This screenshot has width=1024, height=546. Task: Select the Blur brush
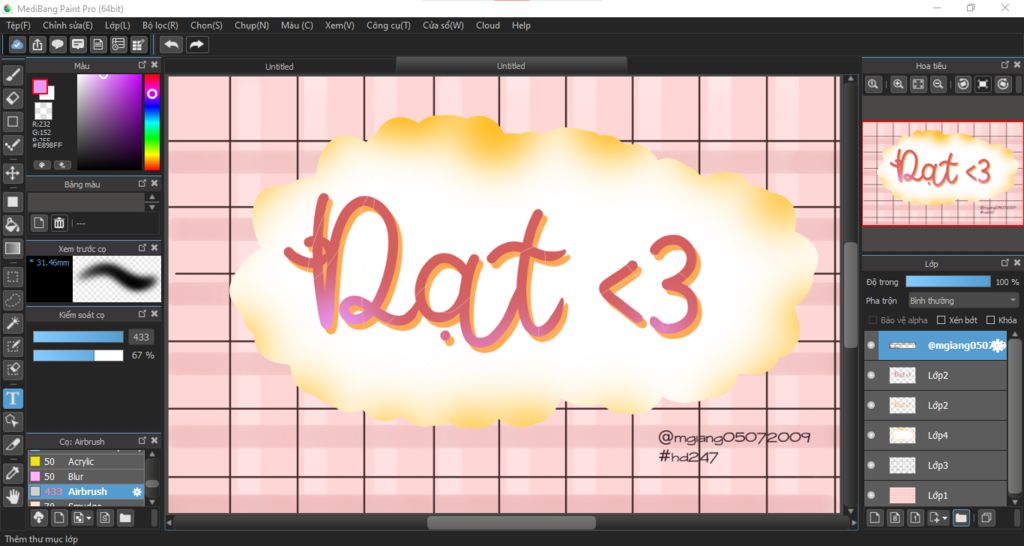coord(86,477)
